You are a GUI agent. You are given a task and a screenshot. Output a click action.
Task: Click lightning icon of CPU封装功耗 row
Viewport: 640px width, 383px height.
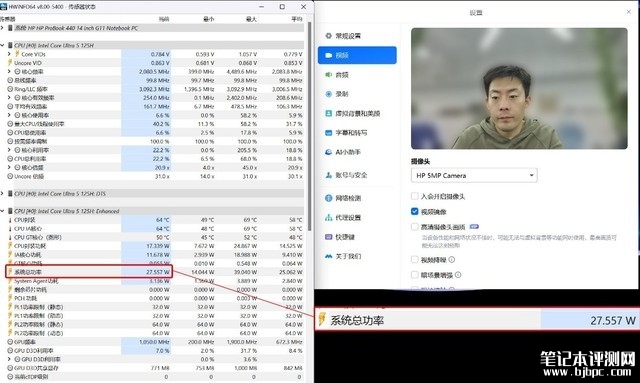[10, 246]
